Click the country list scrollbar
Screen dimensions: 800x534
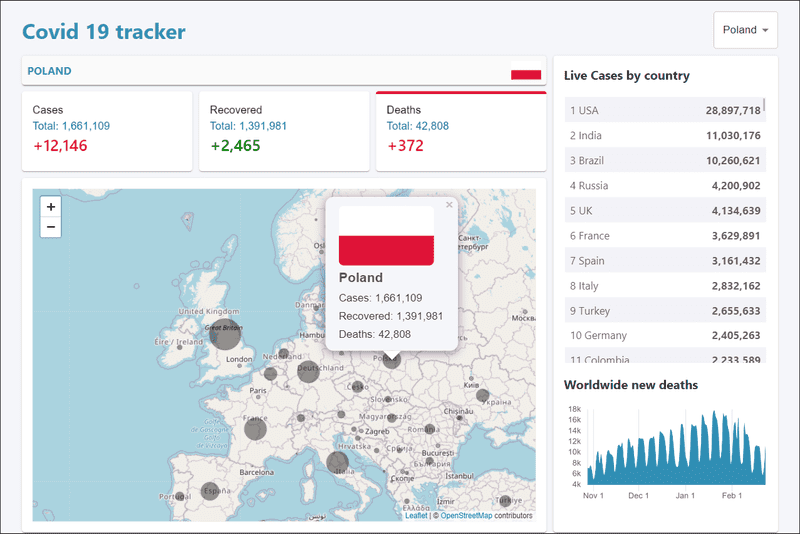[765, 105]
